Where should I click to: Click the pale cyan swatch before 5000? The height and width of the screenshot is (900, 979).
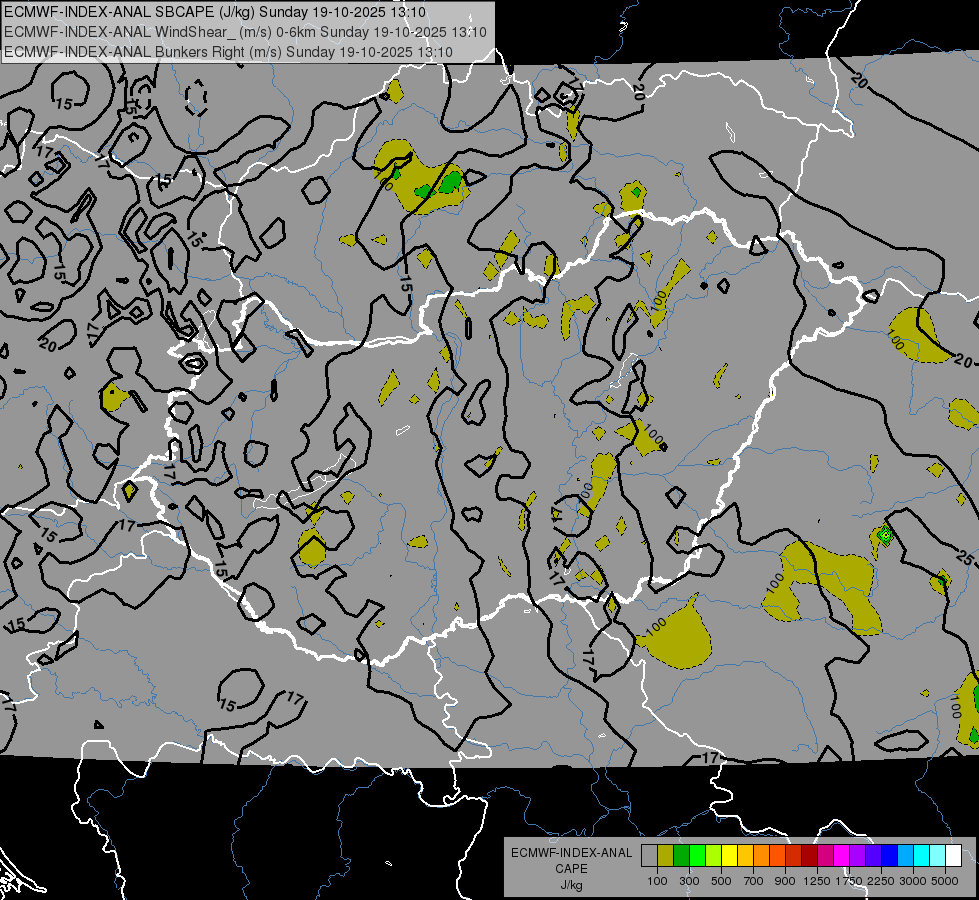click(937, 856)
